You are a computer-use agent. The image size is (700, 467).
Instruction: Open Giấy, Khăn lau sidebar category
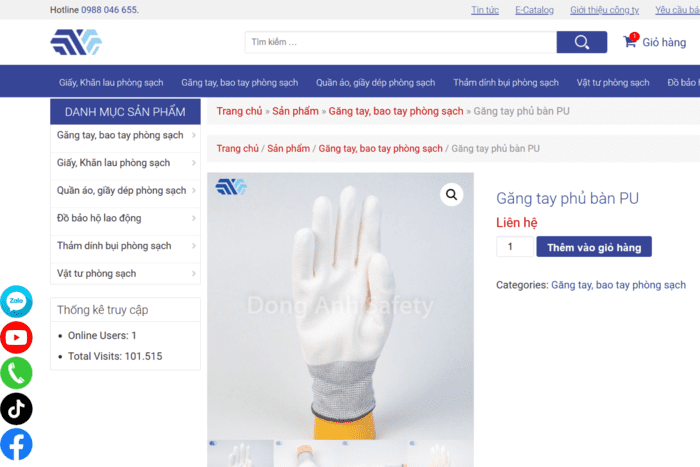coord(113,163)
